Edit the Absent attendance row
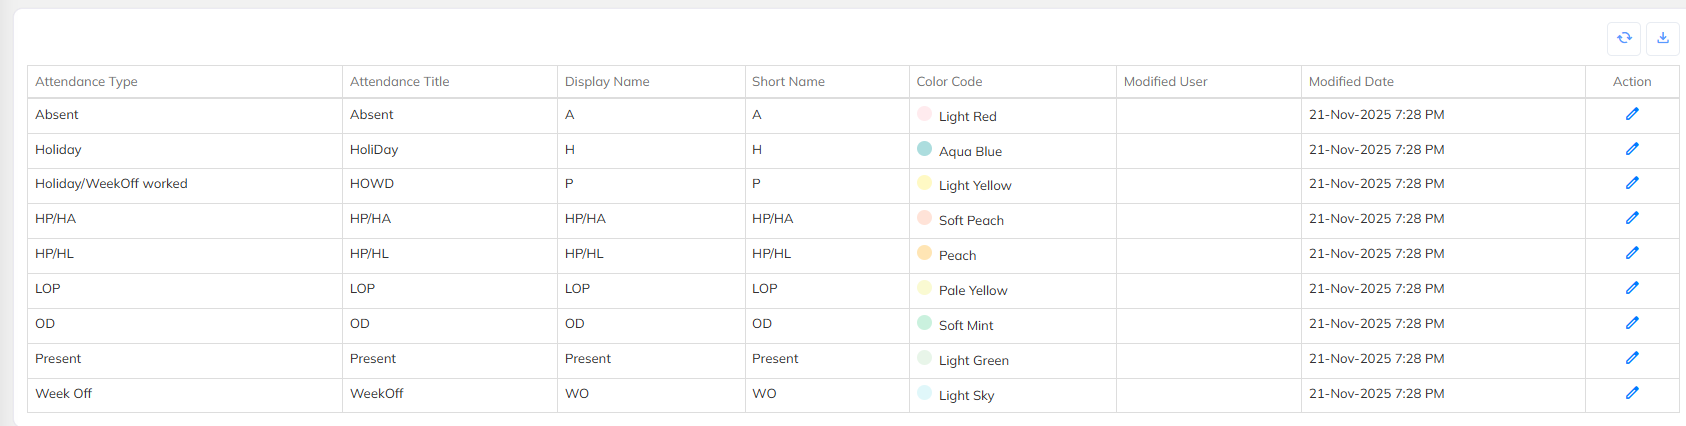The width and height of the screenshot is (1686, 426). click(1632, 114)
